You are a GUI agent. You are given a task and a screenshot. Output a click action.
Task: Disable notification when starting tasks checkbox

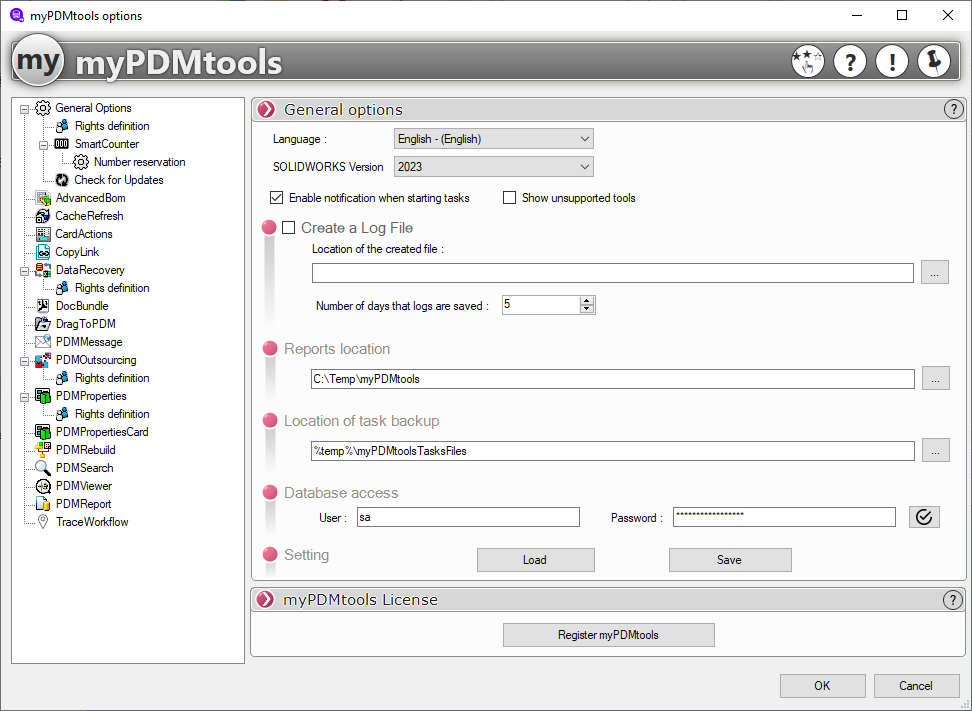[x=277, y=198]
